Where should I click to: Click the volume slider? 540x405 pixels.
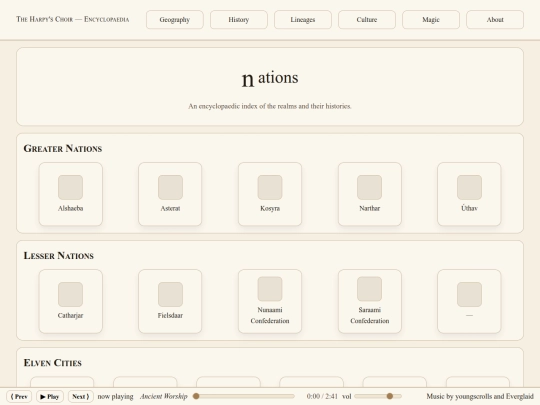click(378, 396)
